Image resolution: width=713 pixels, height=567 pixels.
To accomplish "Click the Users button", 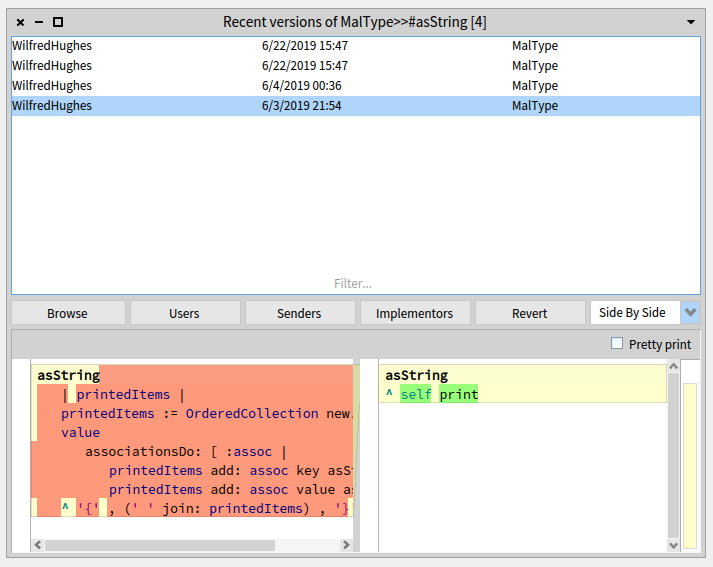I will pos(184,313).
